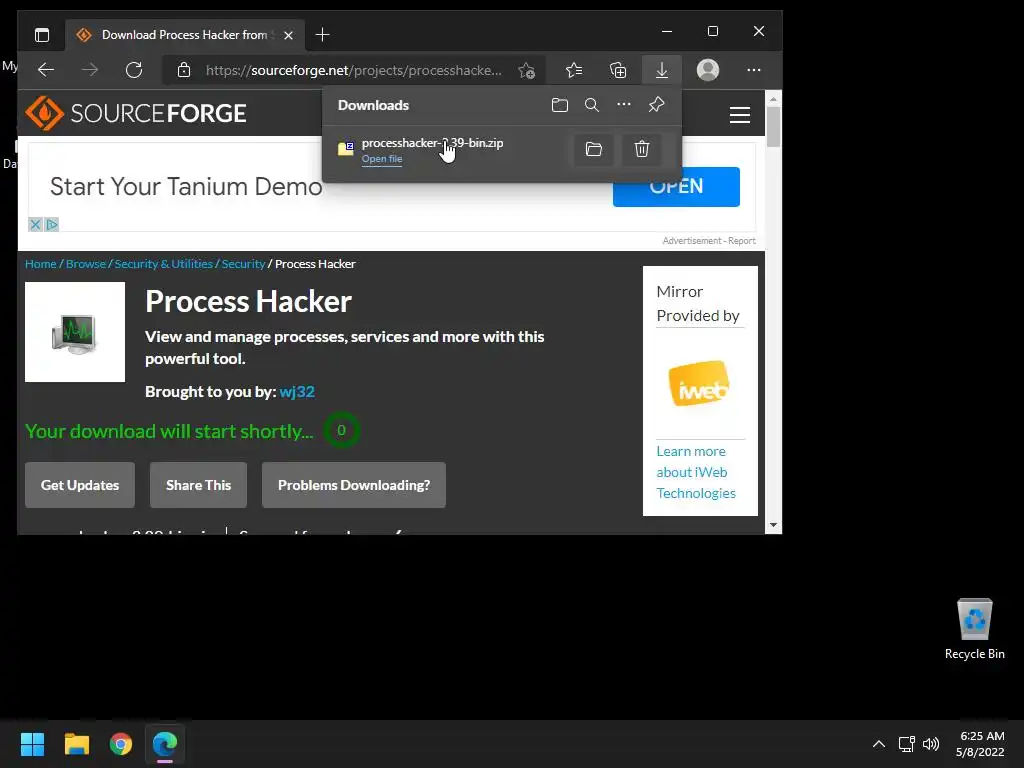This screenshot has width=1024, height=768.
Task: Pin the Downloads panel
Action: (656, 104)
